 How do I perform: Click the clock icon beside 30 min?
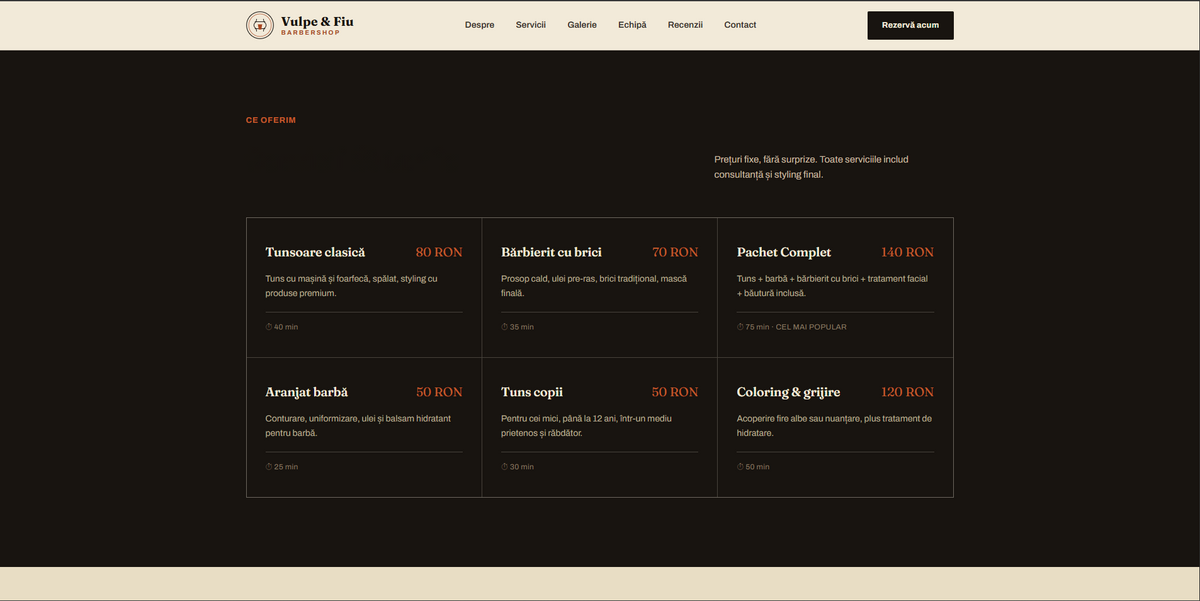[505, 467]
